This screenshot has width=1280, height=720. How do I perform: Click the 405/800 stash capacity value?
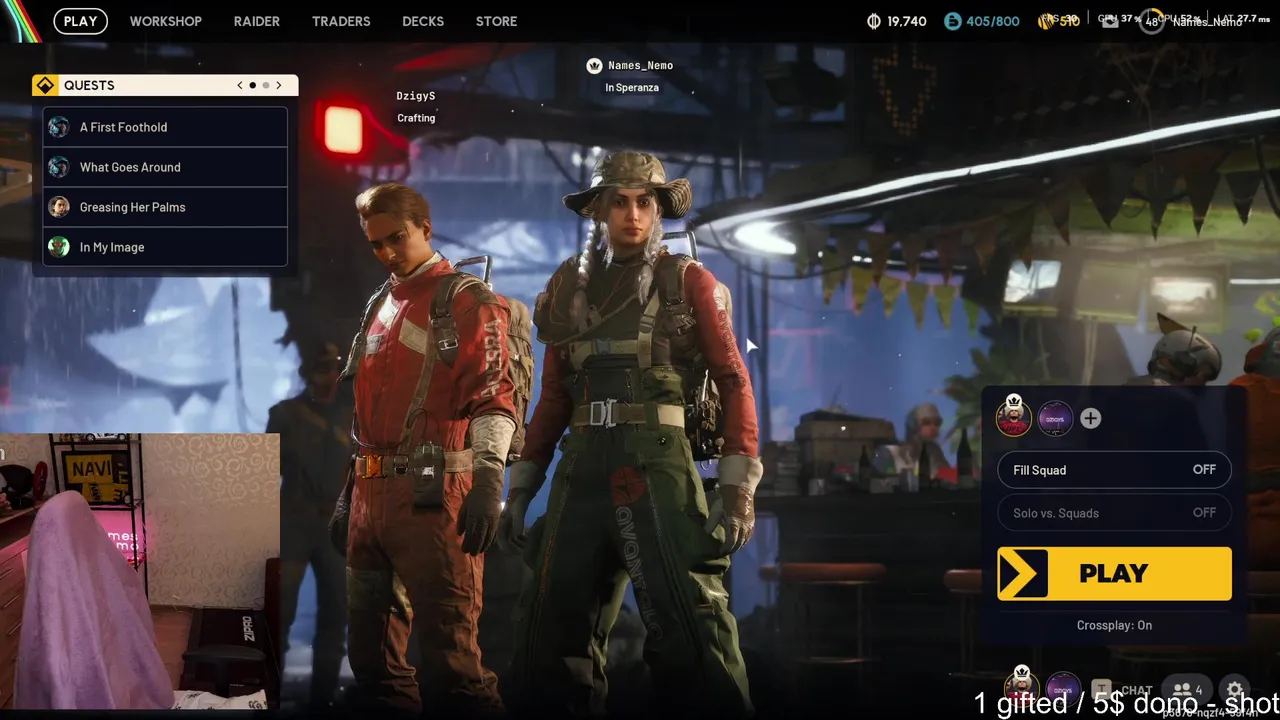(x=992, y=21)
